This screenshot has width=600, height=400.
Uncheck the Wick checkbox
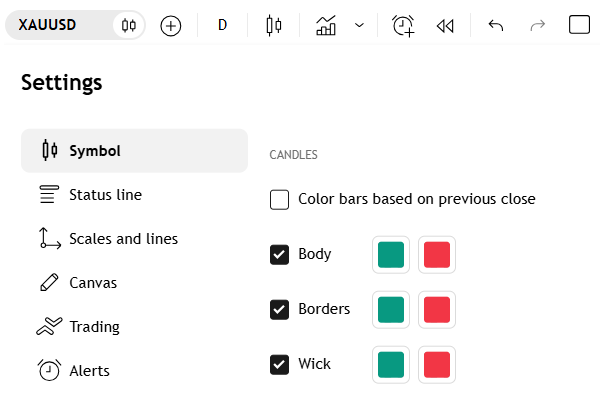click(x=279, y=364)
